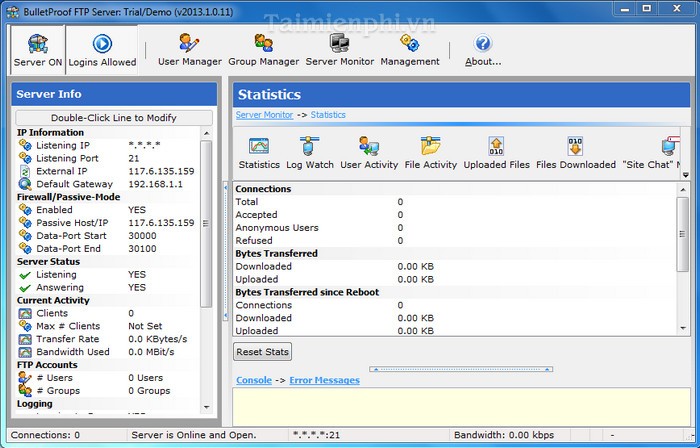Click the Default Gateway icon
Screen dimensions: 700x448
pos(25,184)
